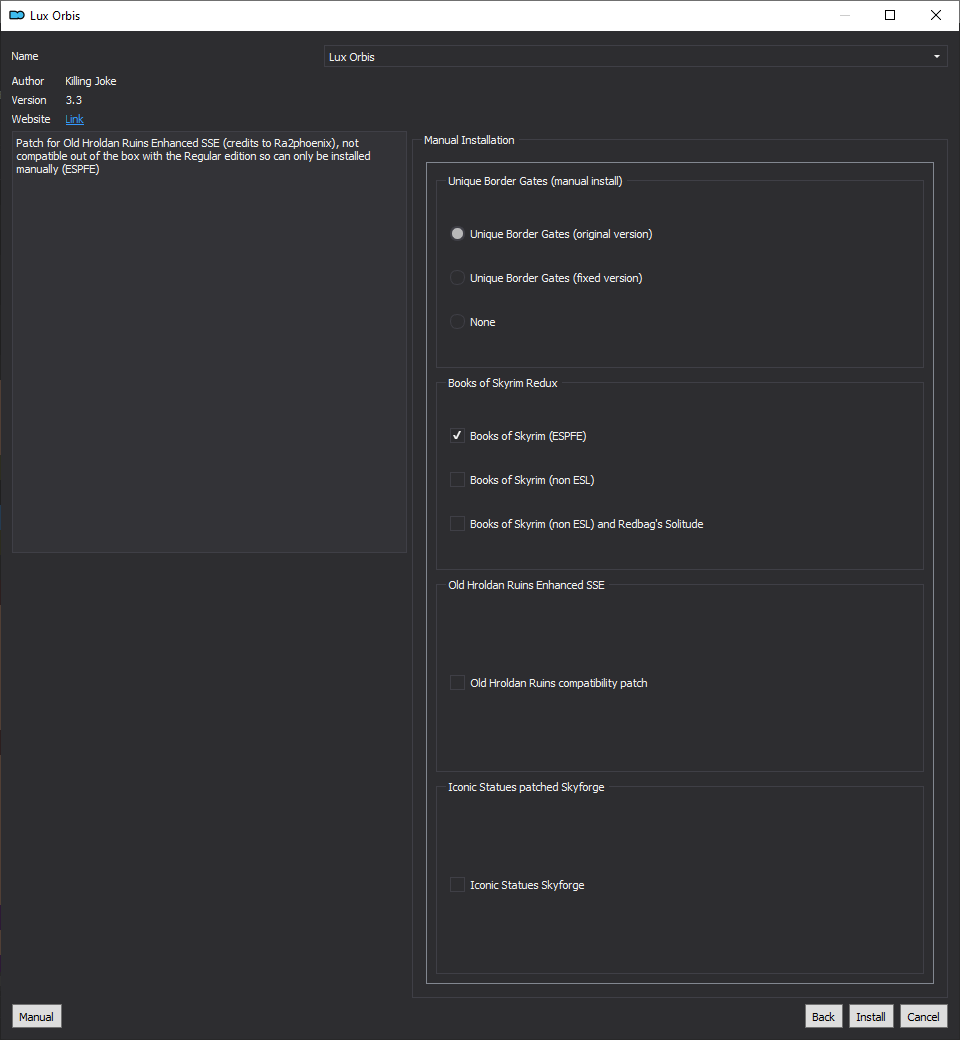Image resolution: width=960 pixels, height=1040 pixels.
Task: Click 'Iconic Statues patched Skyforge' heading
Action: (526, 787)
